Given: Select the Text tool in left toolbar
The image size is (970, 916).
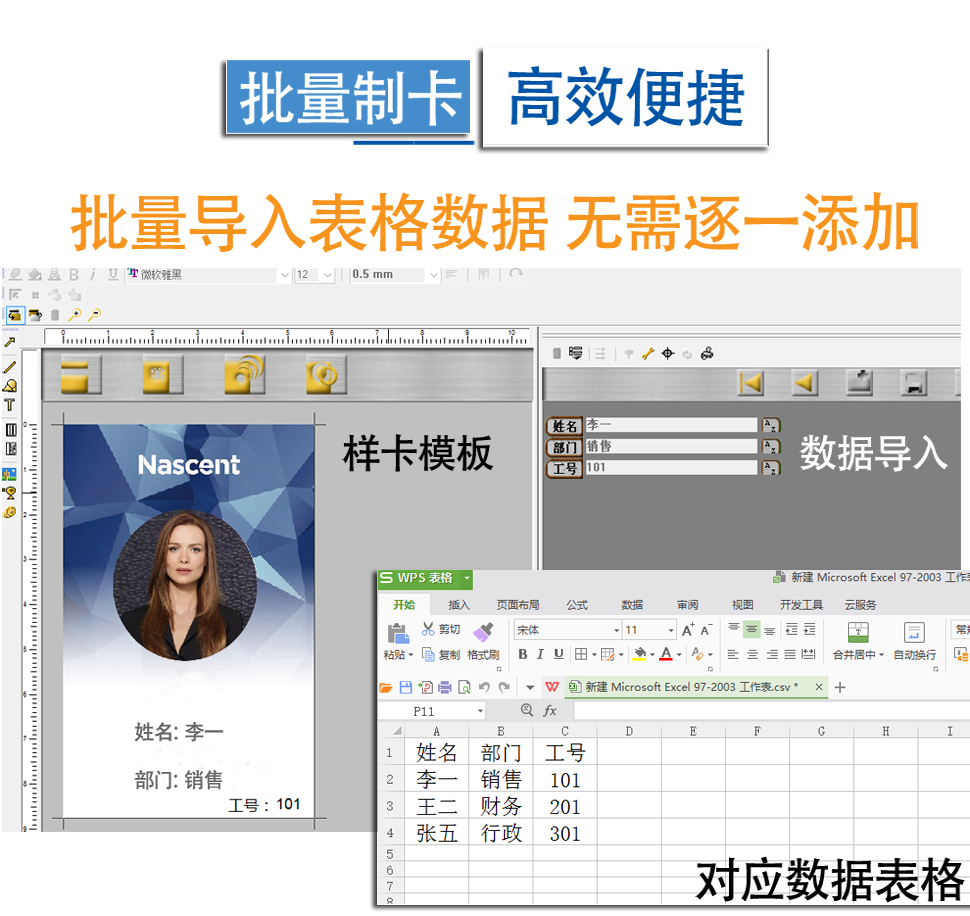Looking at the screenshot, I should (x=10, y=405).
